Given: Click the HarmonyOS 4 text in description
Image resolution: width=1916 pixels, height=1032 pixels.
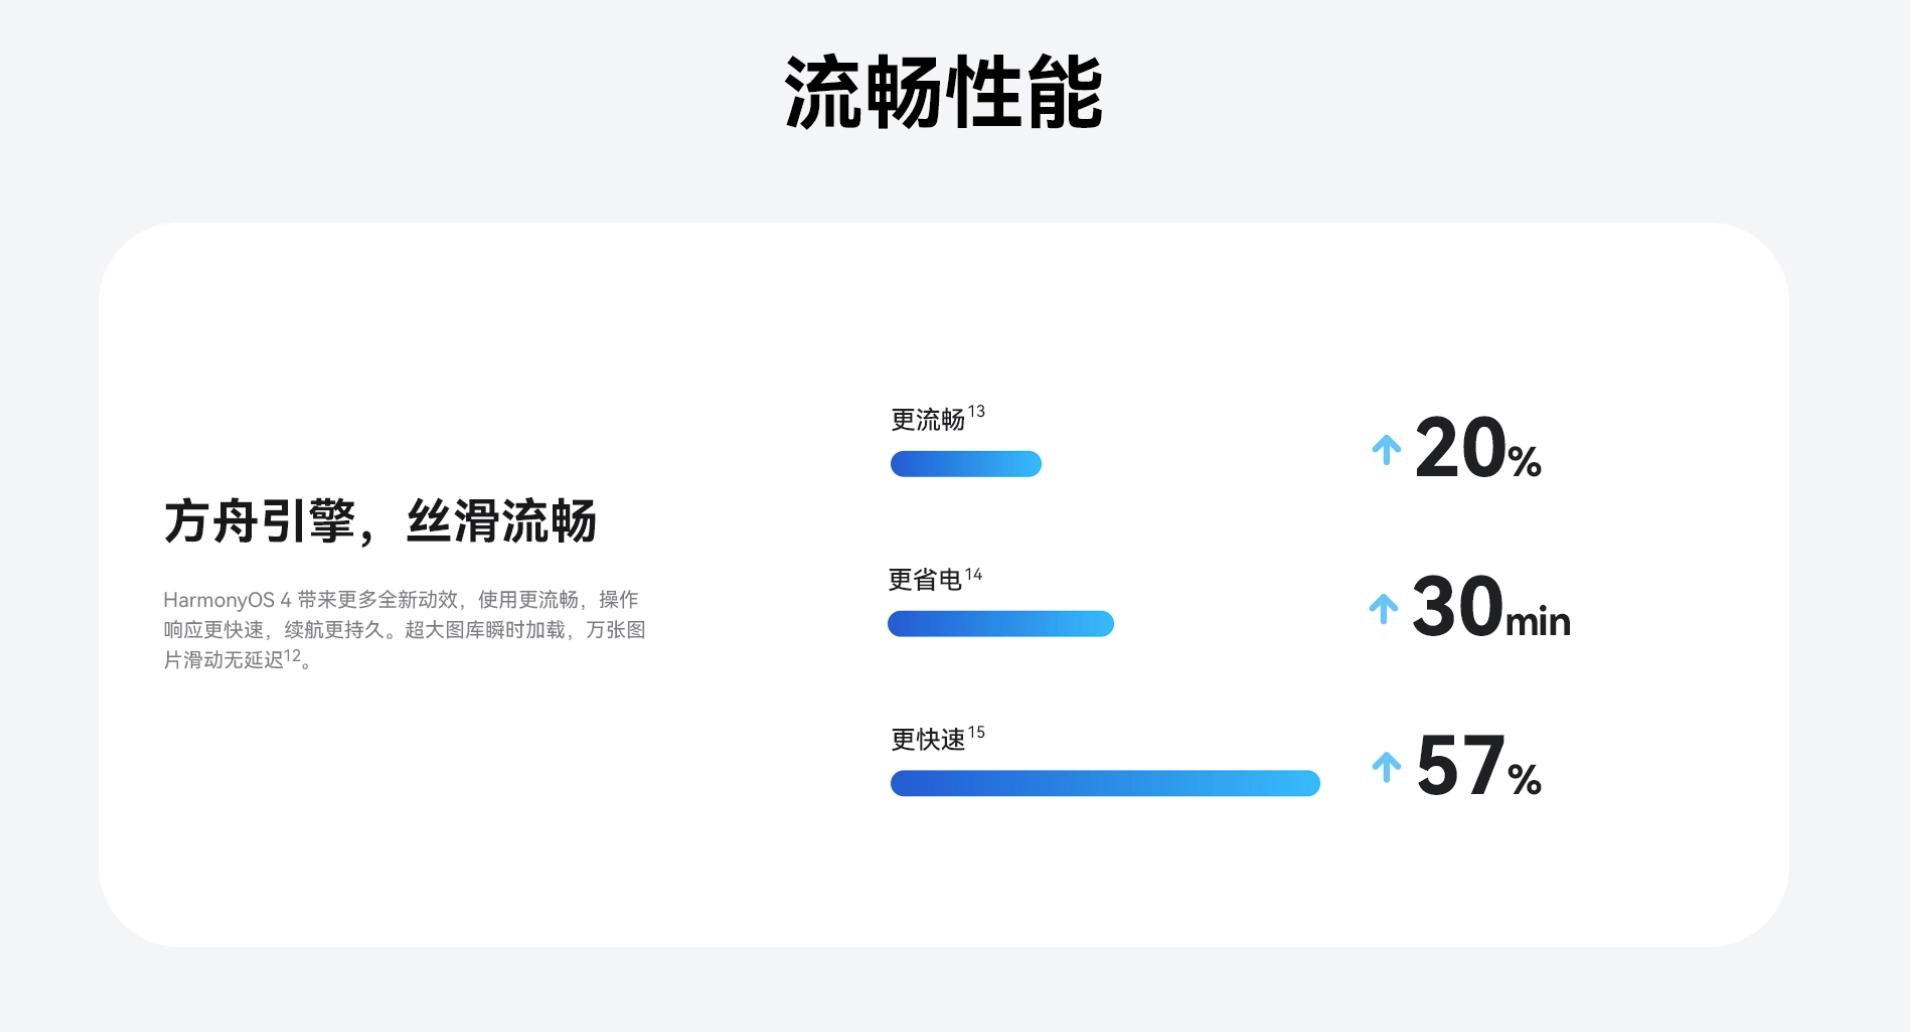Looking at the screenshot, I should (x=227, y=600).
